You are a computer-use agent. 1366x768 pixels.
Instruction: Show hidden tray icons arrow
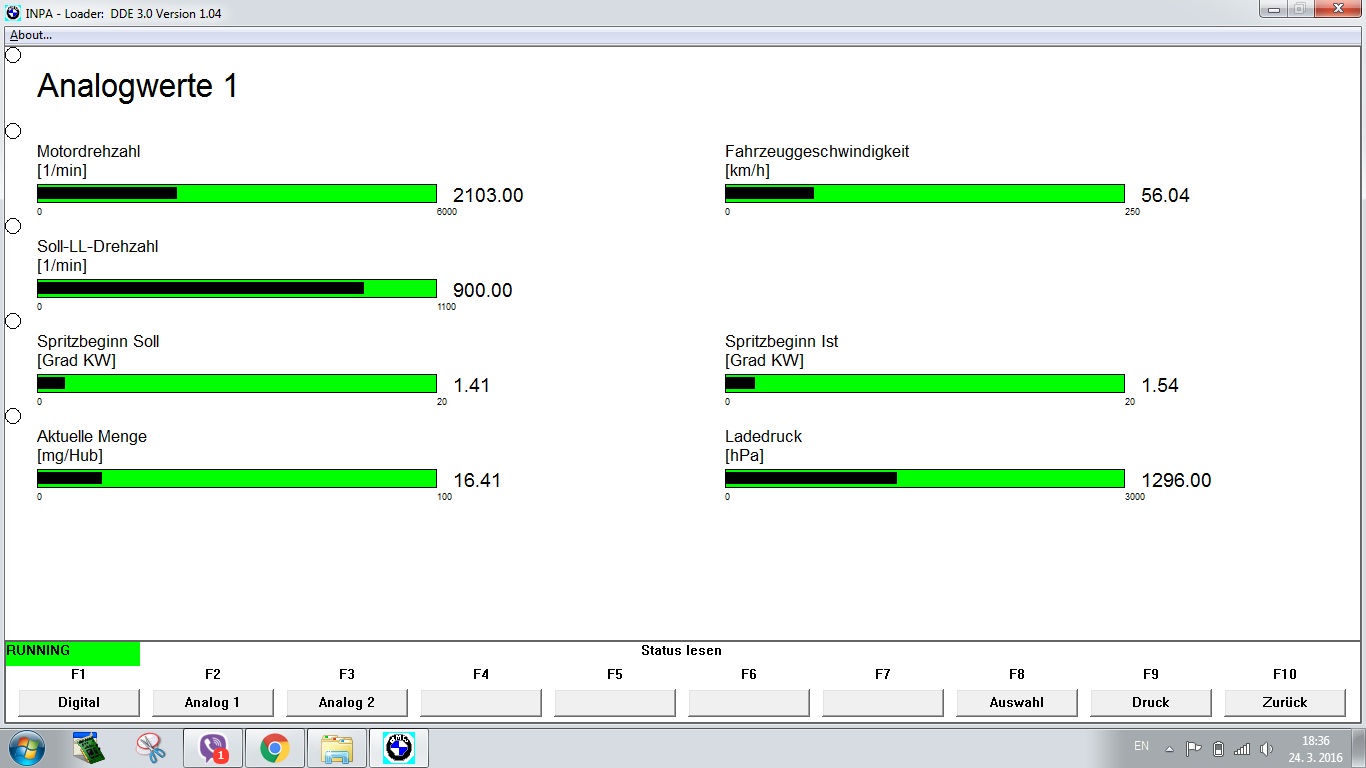(1170, 749)
